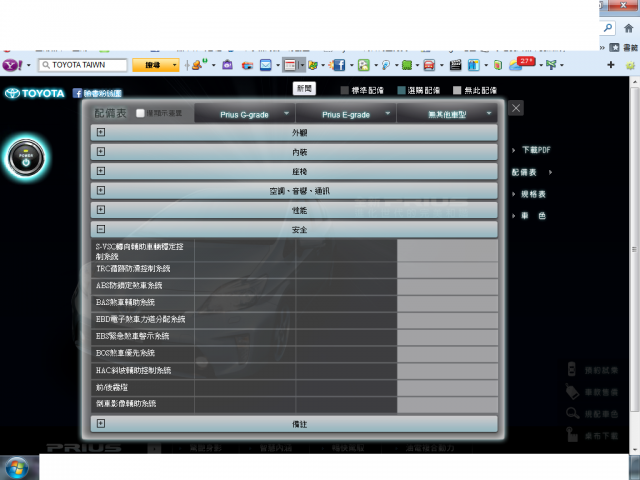Screen dimensions: 640x480
Task: Open the Toyota Facebook fan page link
Action: coord(98,93)
